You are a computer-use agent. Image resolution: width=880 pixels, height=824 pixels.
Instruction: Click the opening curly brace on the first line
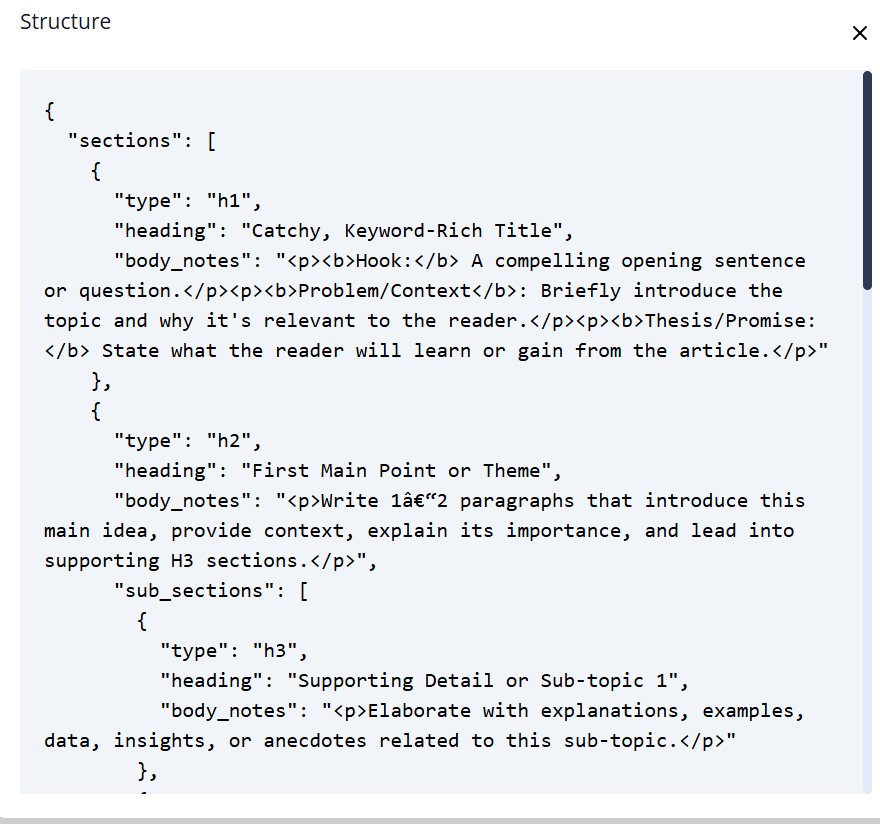pyautogui.click(x=50, y=111)
